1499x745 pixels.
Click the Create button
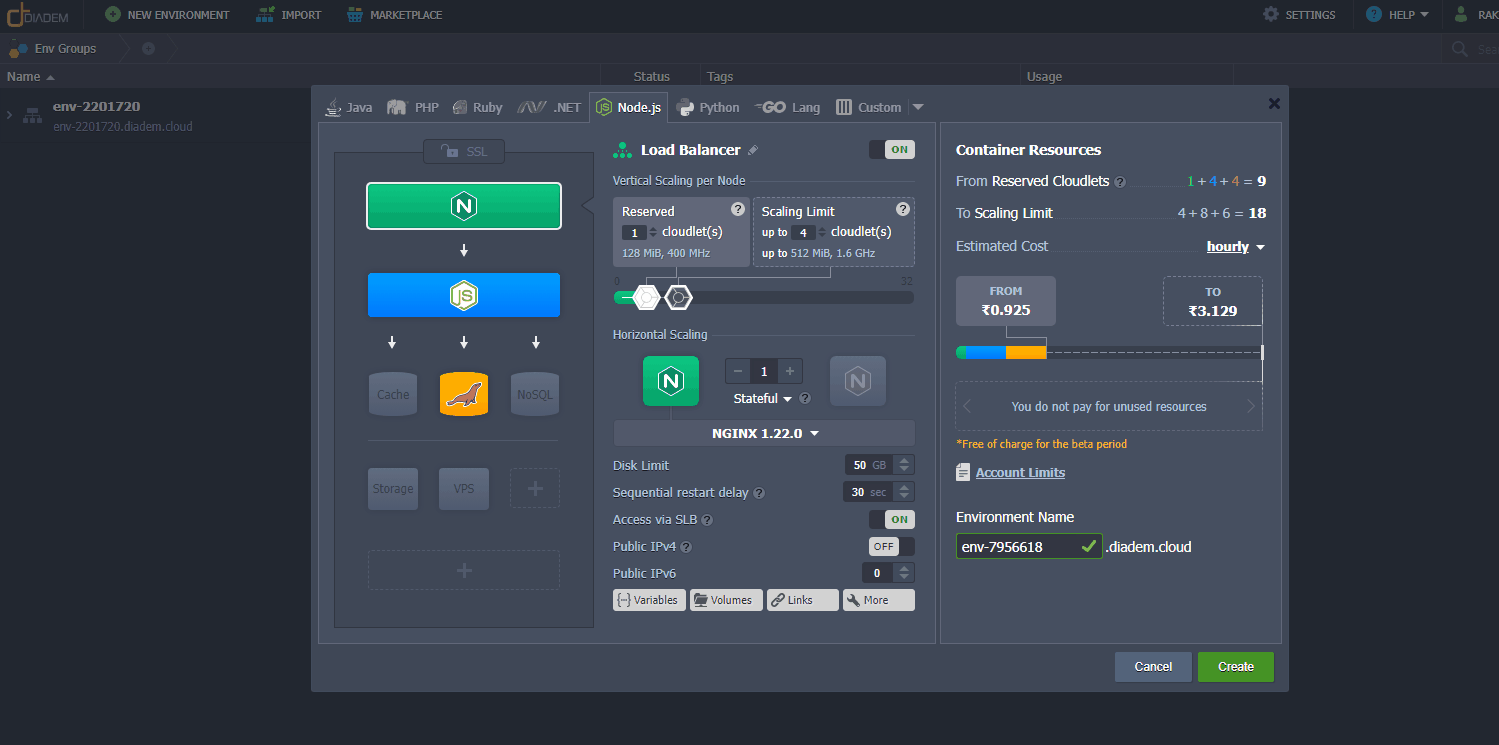(x=1236, y=667)
